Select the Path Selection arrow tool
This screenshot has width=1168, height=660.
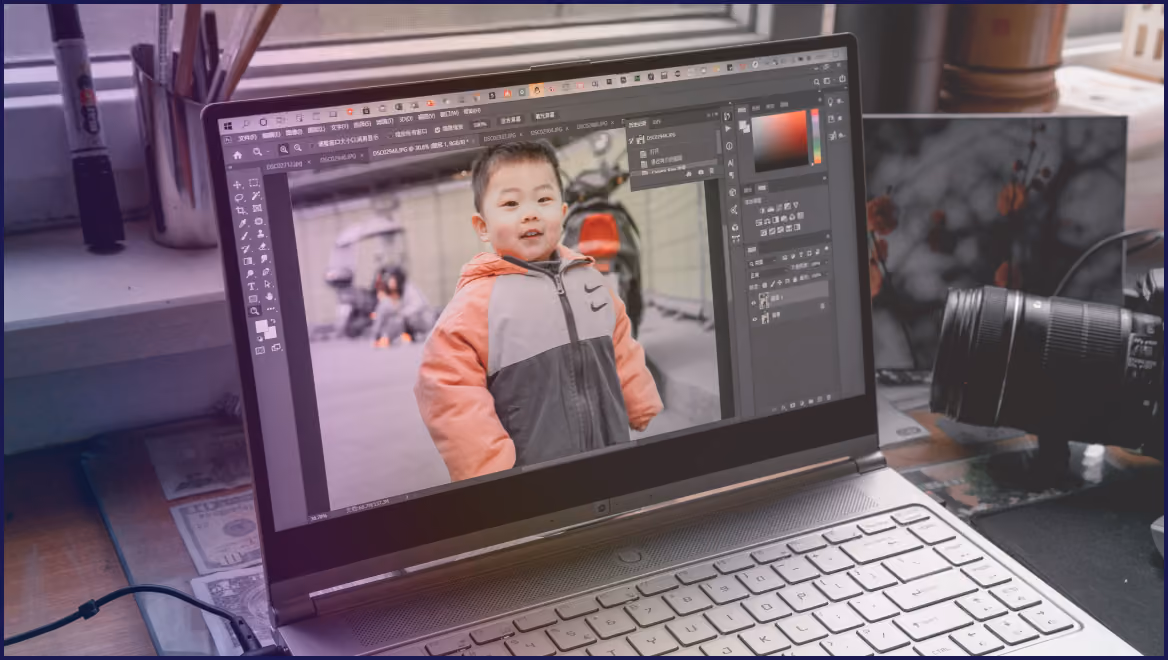pyautogui.click(x=268, y=284)
